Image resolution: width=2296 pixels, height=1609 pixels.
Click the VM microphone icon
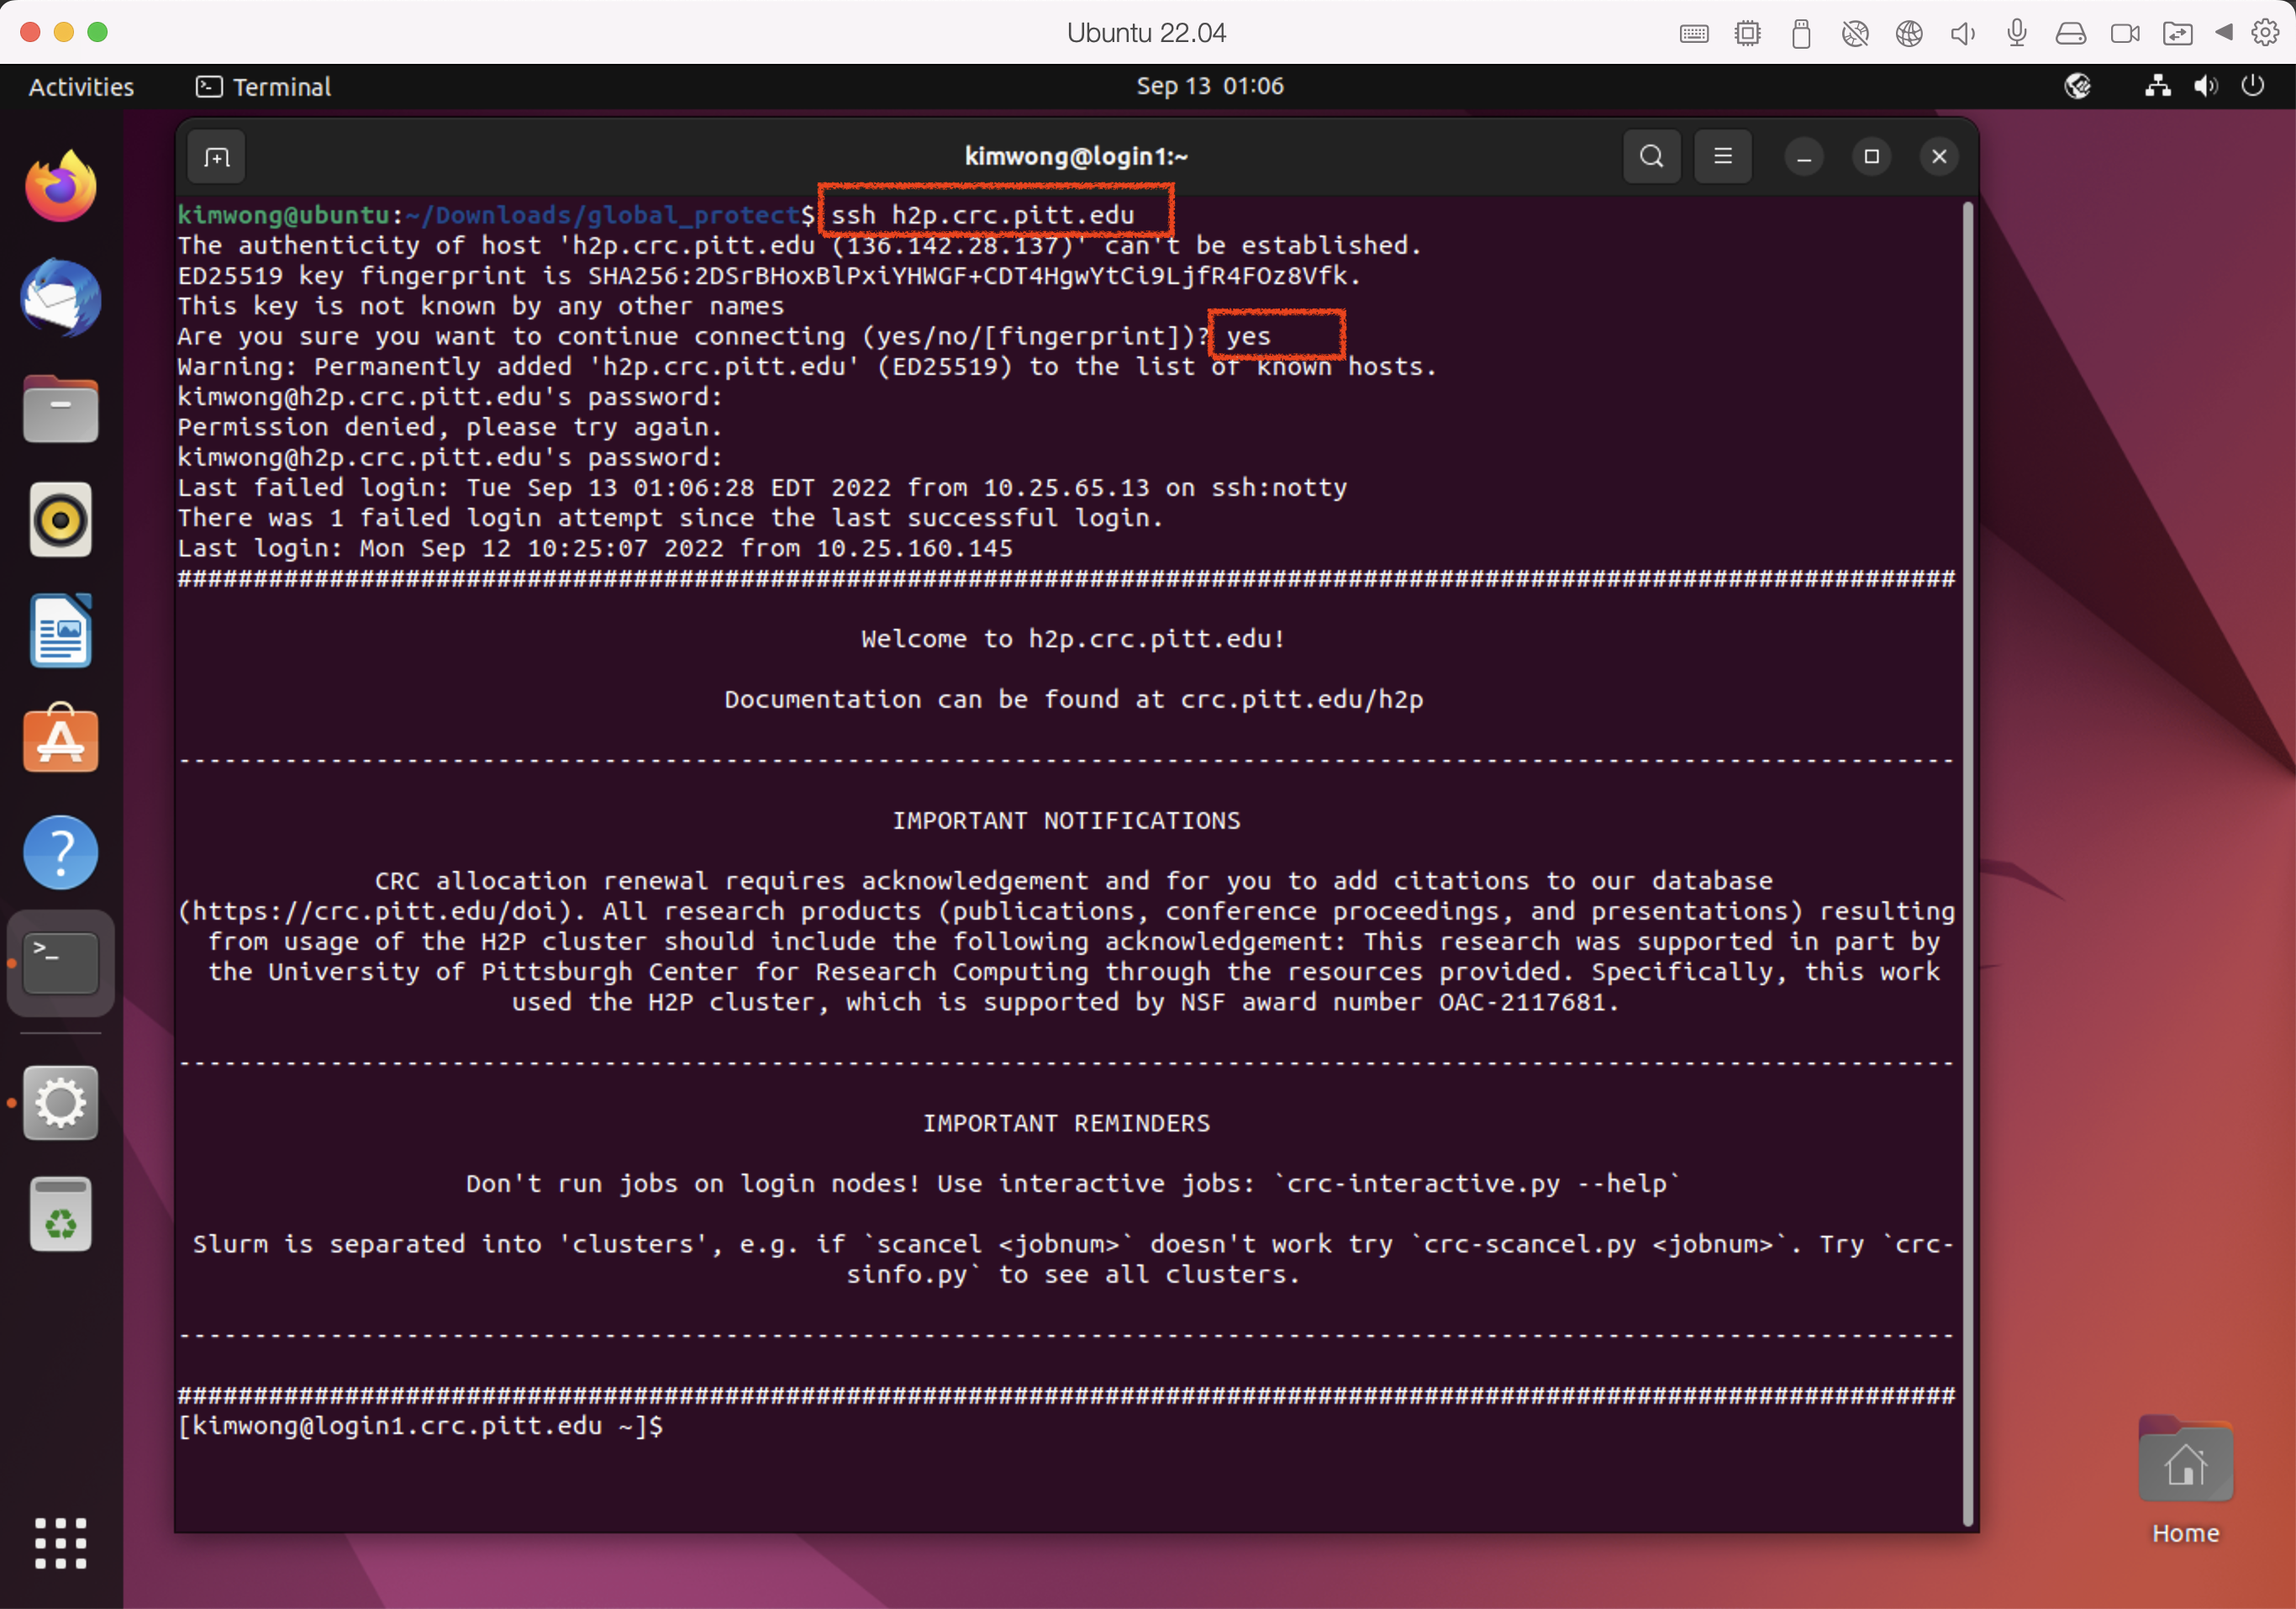(x=2017, y=32)
